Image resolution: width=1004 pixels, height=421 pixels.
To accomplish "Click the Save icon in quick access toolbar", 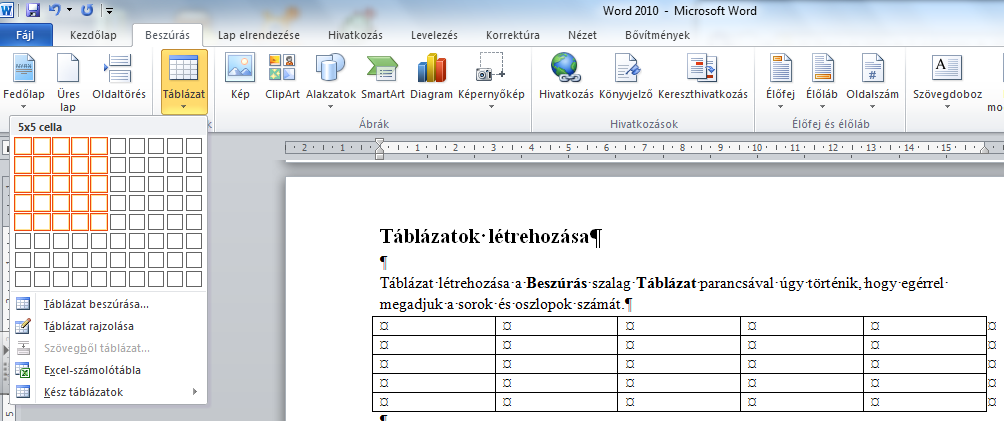I will coord(33,10).
